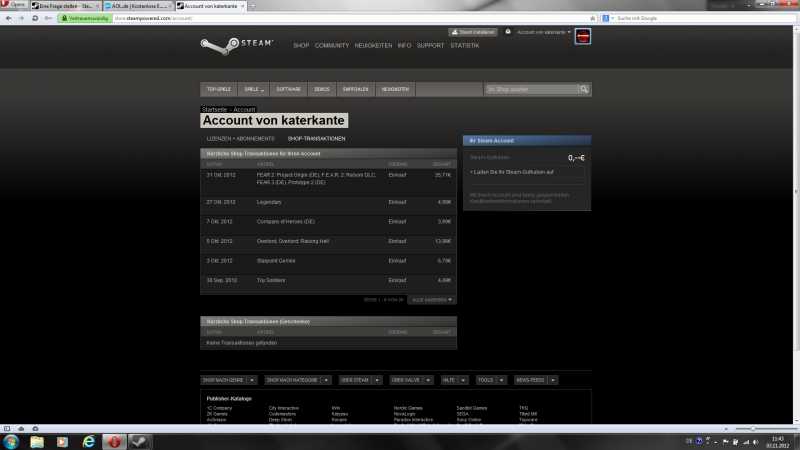The width and height of the screenshot is (800, 450).
Task: Select the store tab between DEMOS and NEUIGKEITEN
Action: coord(356,89)
